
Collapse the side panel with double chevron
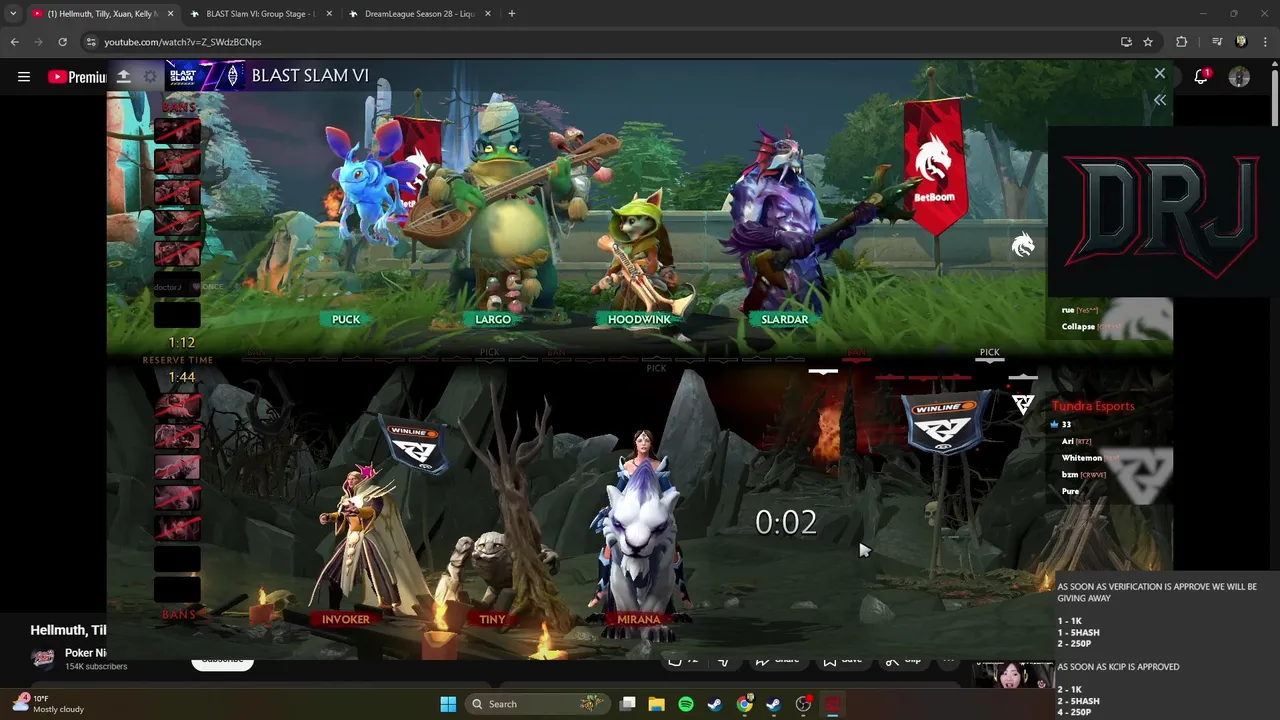tap(1160, 100)
